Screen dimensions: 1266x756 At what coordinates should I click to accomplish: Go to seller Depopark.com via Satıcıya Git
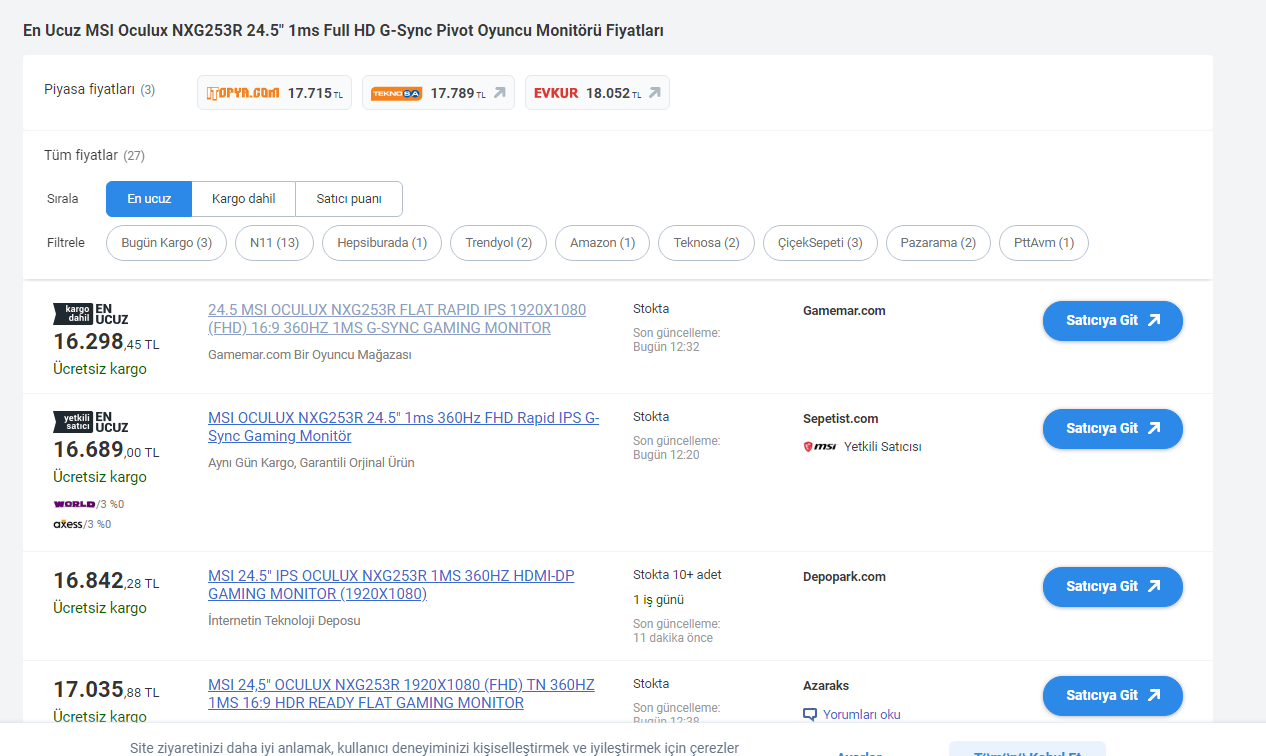click(x=1113, y=587)
